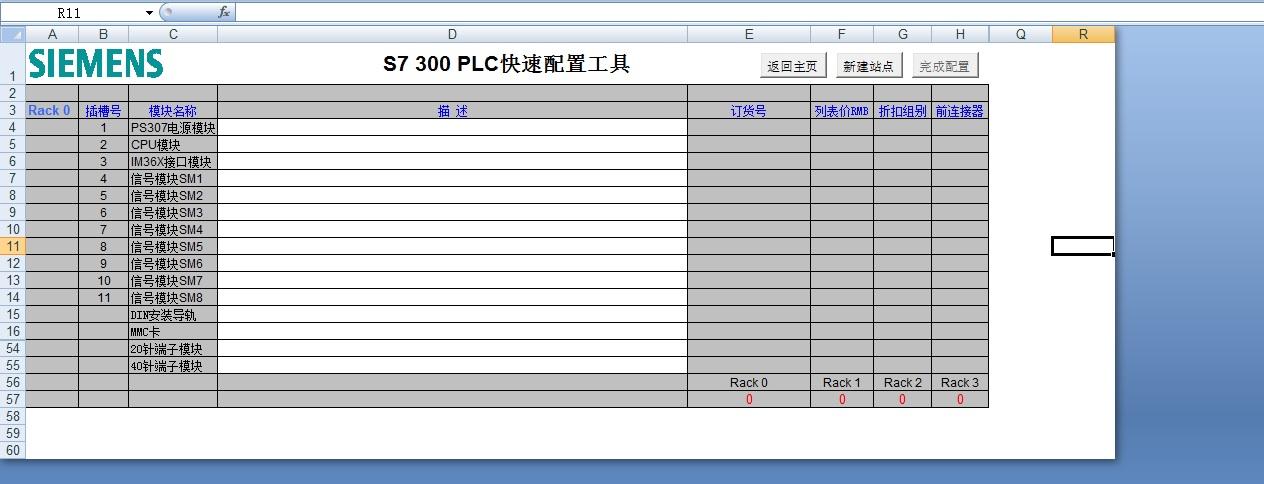Click the 折扣组别 header cell

[902, 111]
